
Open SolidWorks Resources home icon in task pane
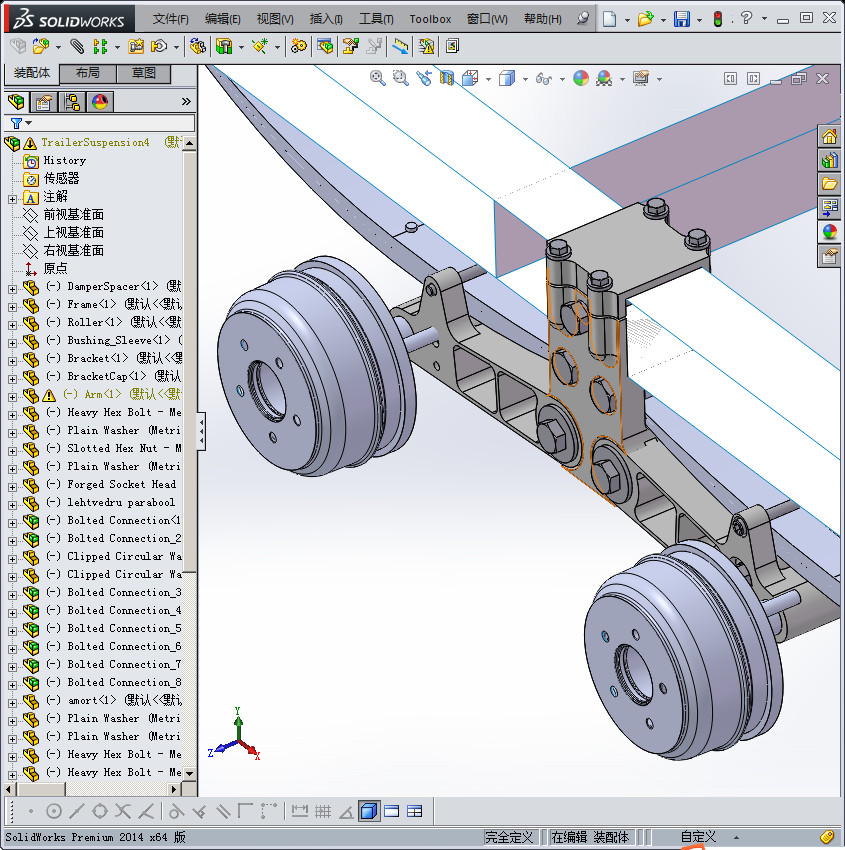(830, 137)
